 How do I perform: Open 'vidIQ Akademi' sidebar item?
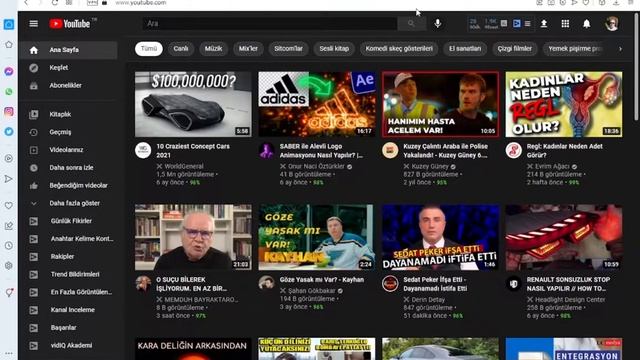click(x=69, y=346)
